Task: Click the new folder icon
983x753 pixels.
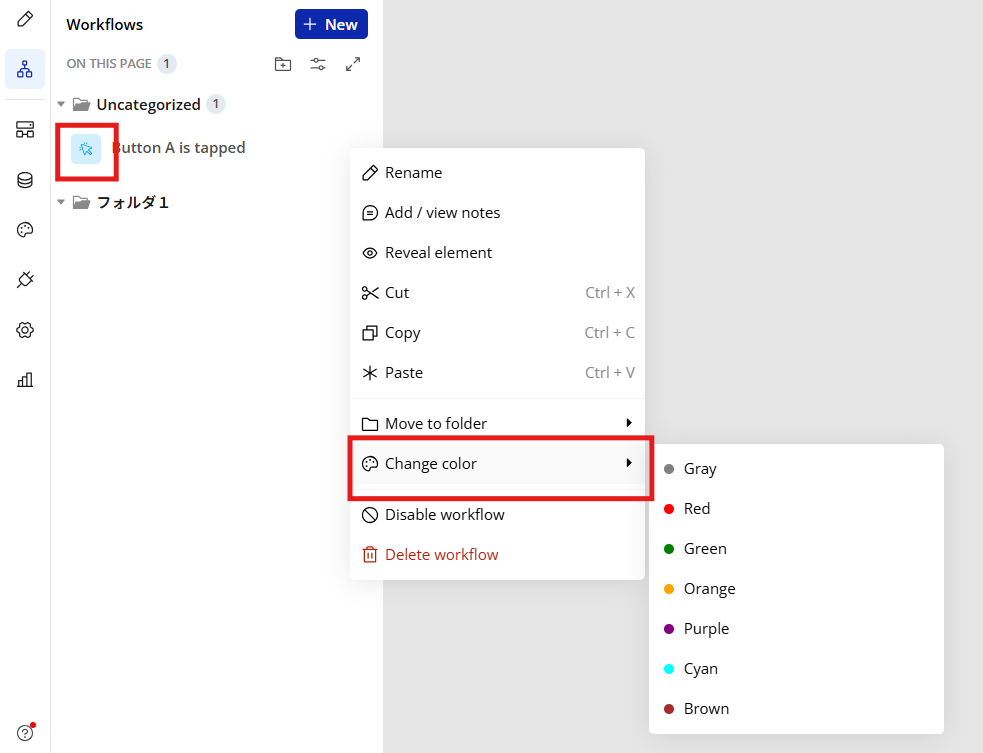Action: coord(283,64)
